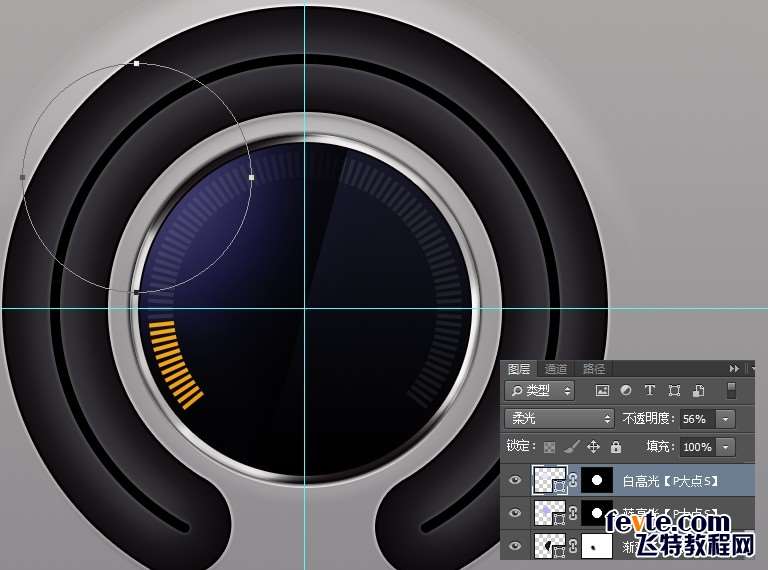Open the 不透明度 opacity slider arrow
The width and height of the screenshot is (768, 570).
pyautogui.click(x=725, y=419)
